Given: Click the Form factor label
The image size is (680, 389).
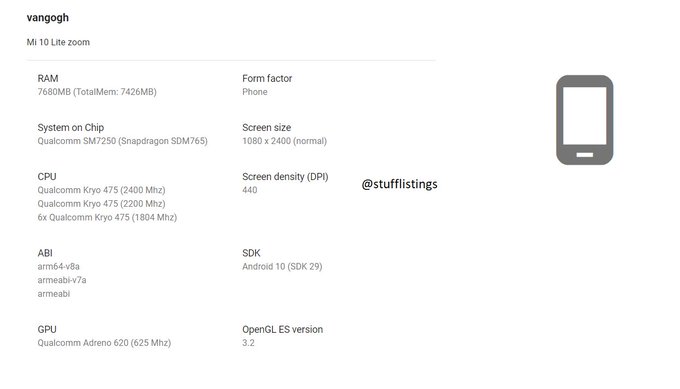Looking at the screenshot, I should [x=267, y=78].
